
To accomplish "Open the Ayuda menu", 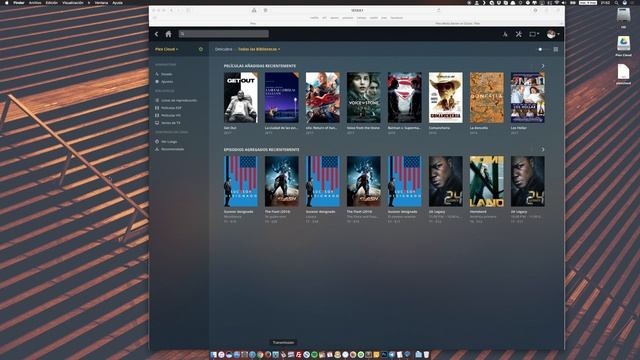I will pos(118,2).
